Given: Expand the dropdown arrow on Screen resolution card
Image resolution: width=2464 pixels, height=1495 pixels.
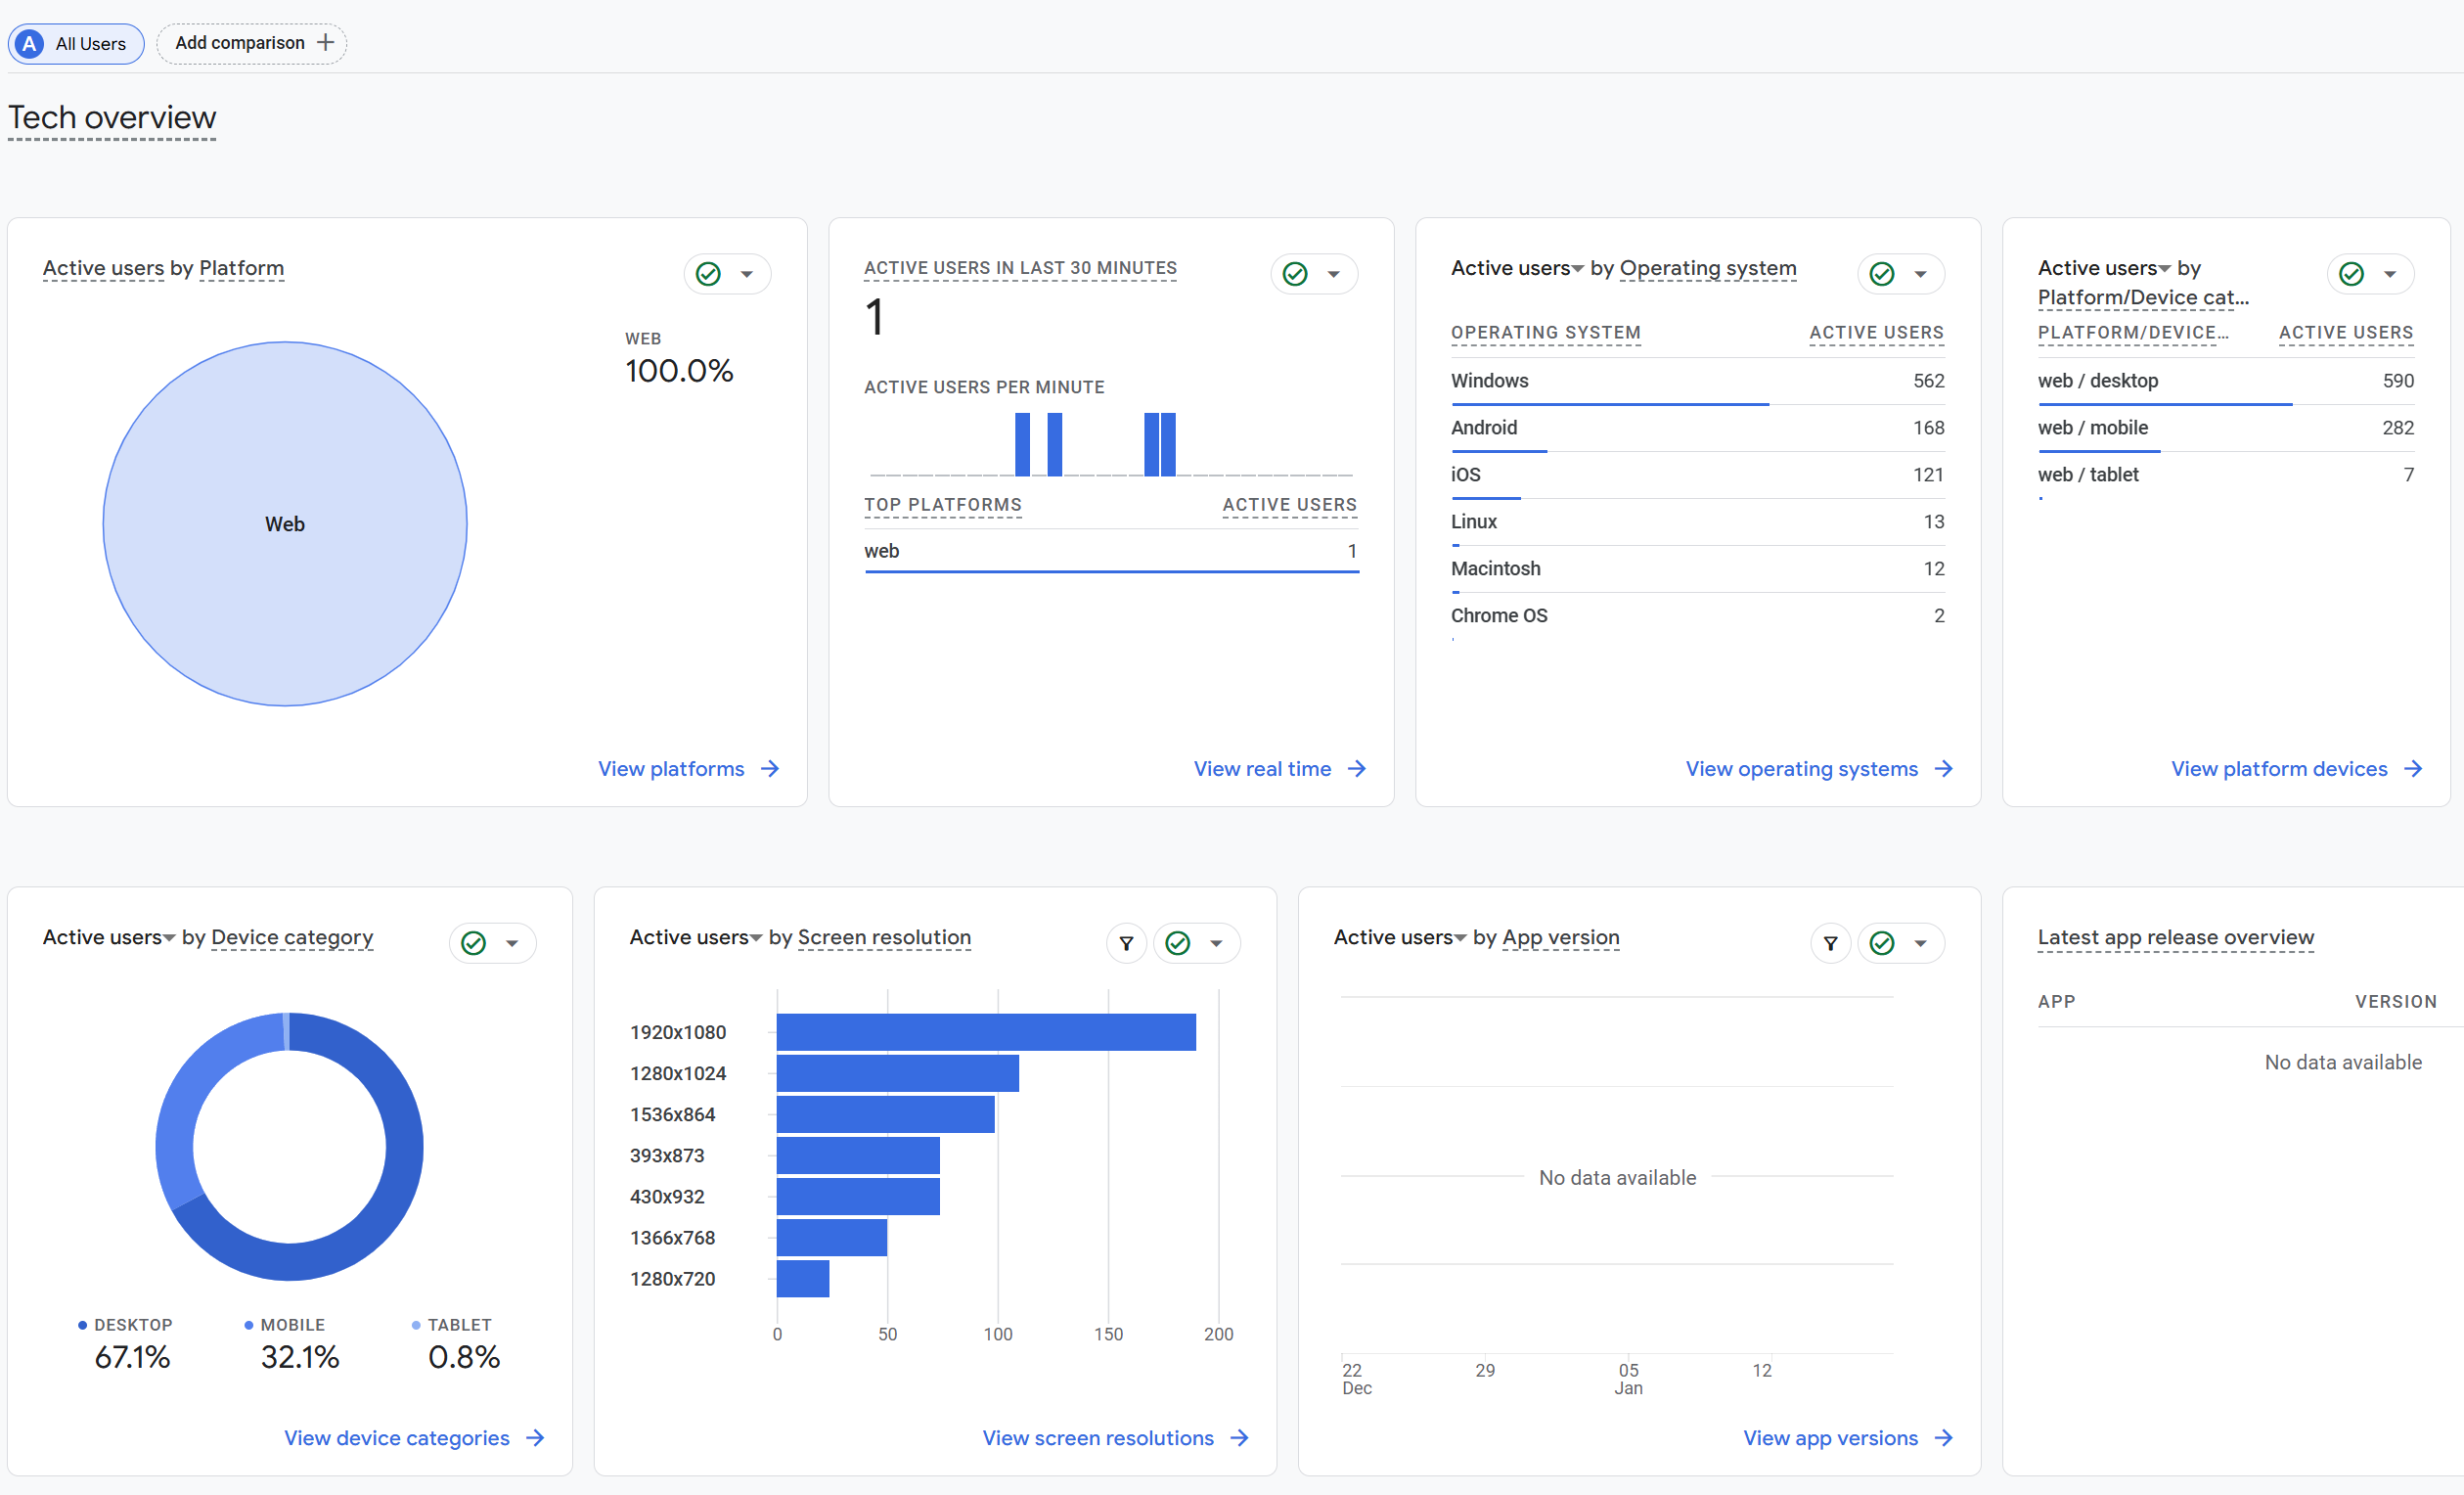Looking at the screenshot, I should [x=1217, y=943].
